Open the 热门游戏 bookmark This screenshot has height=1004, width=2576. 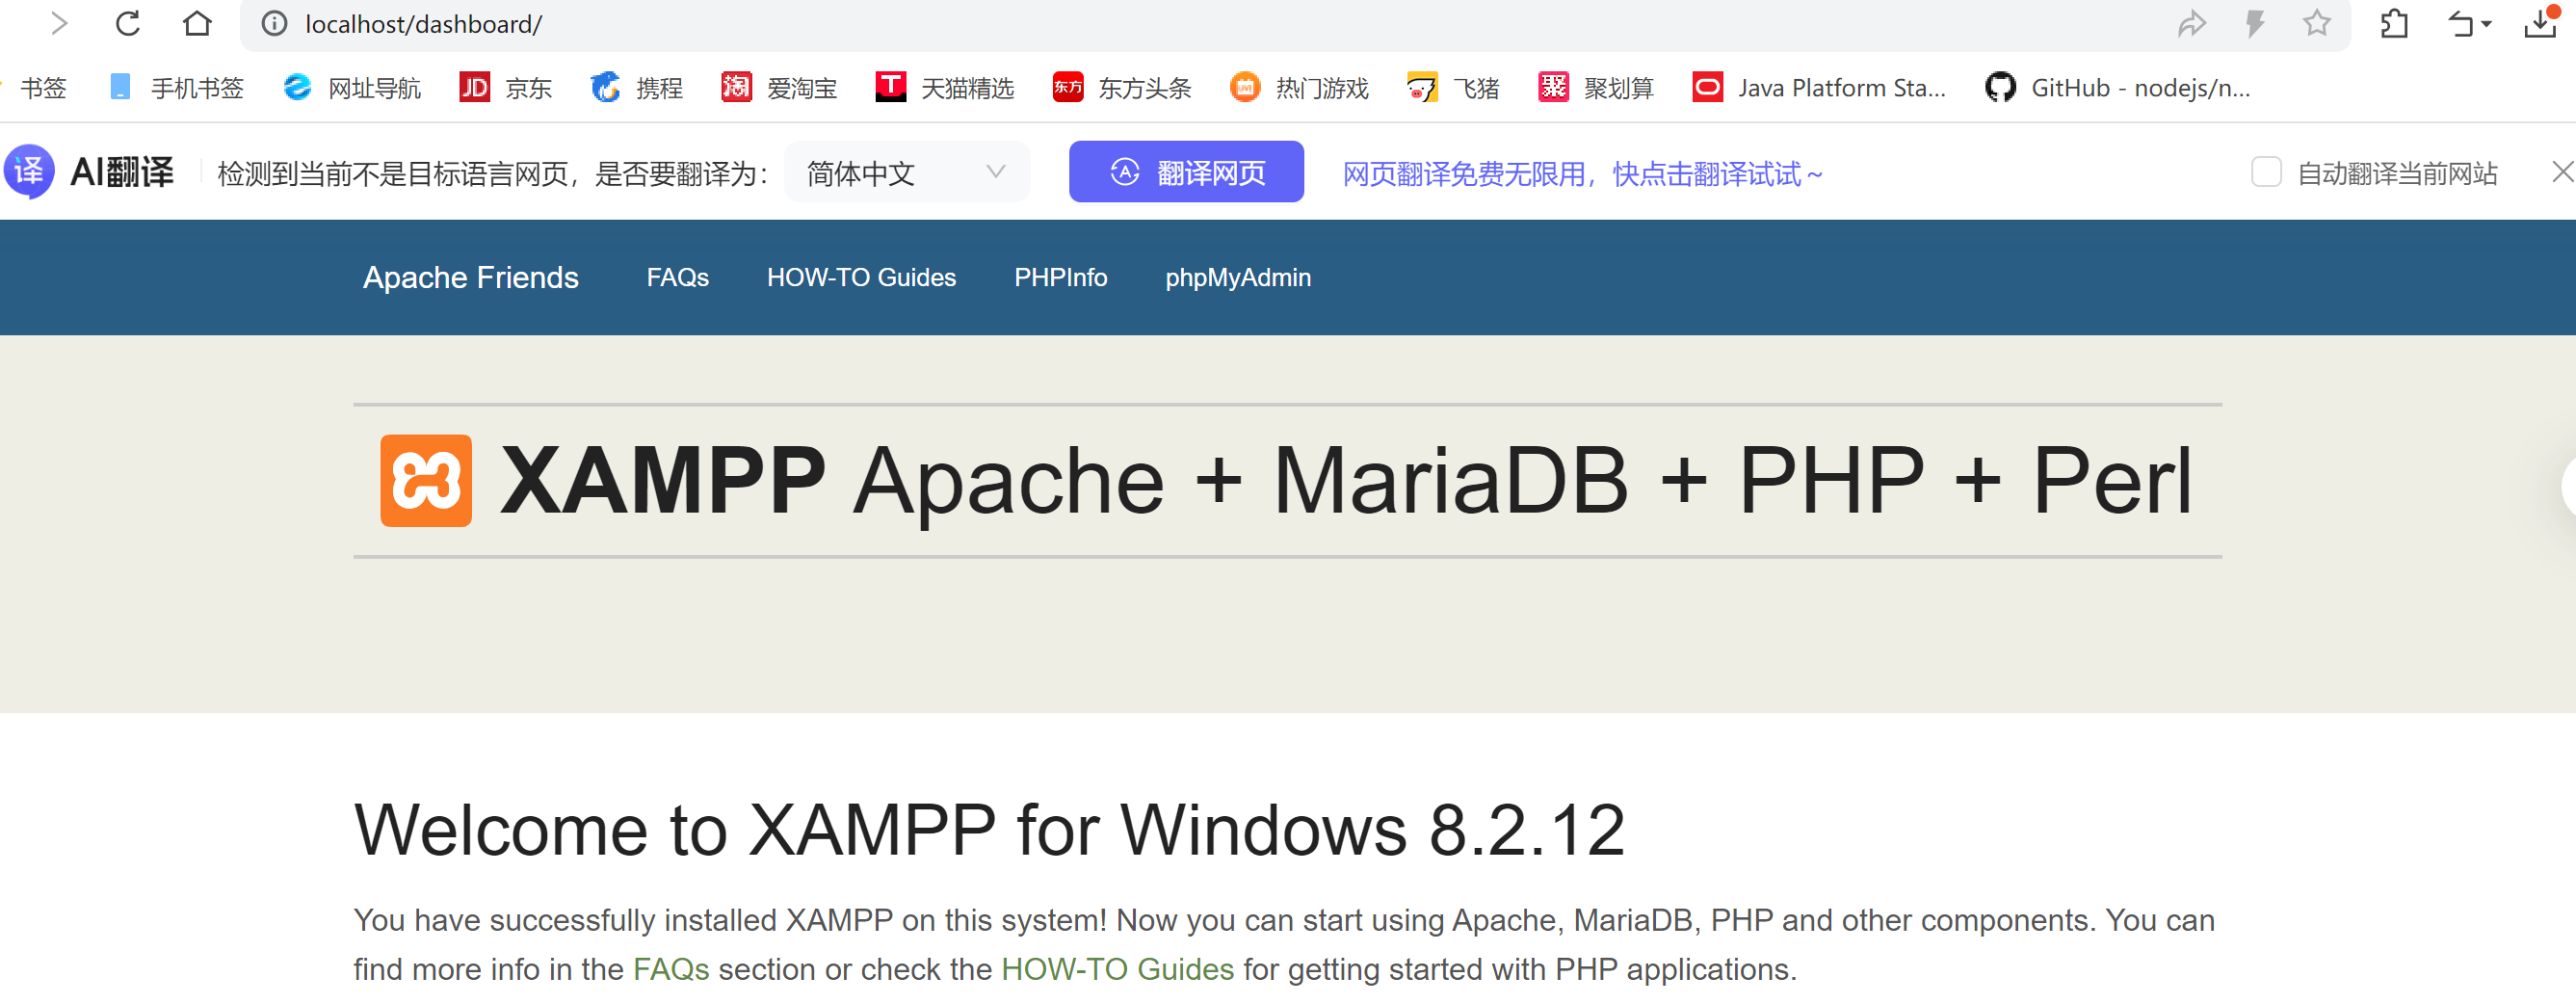click(x=1298, y=88)
